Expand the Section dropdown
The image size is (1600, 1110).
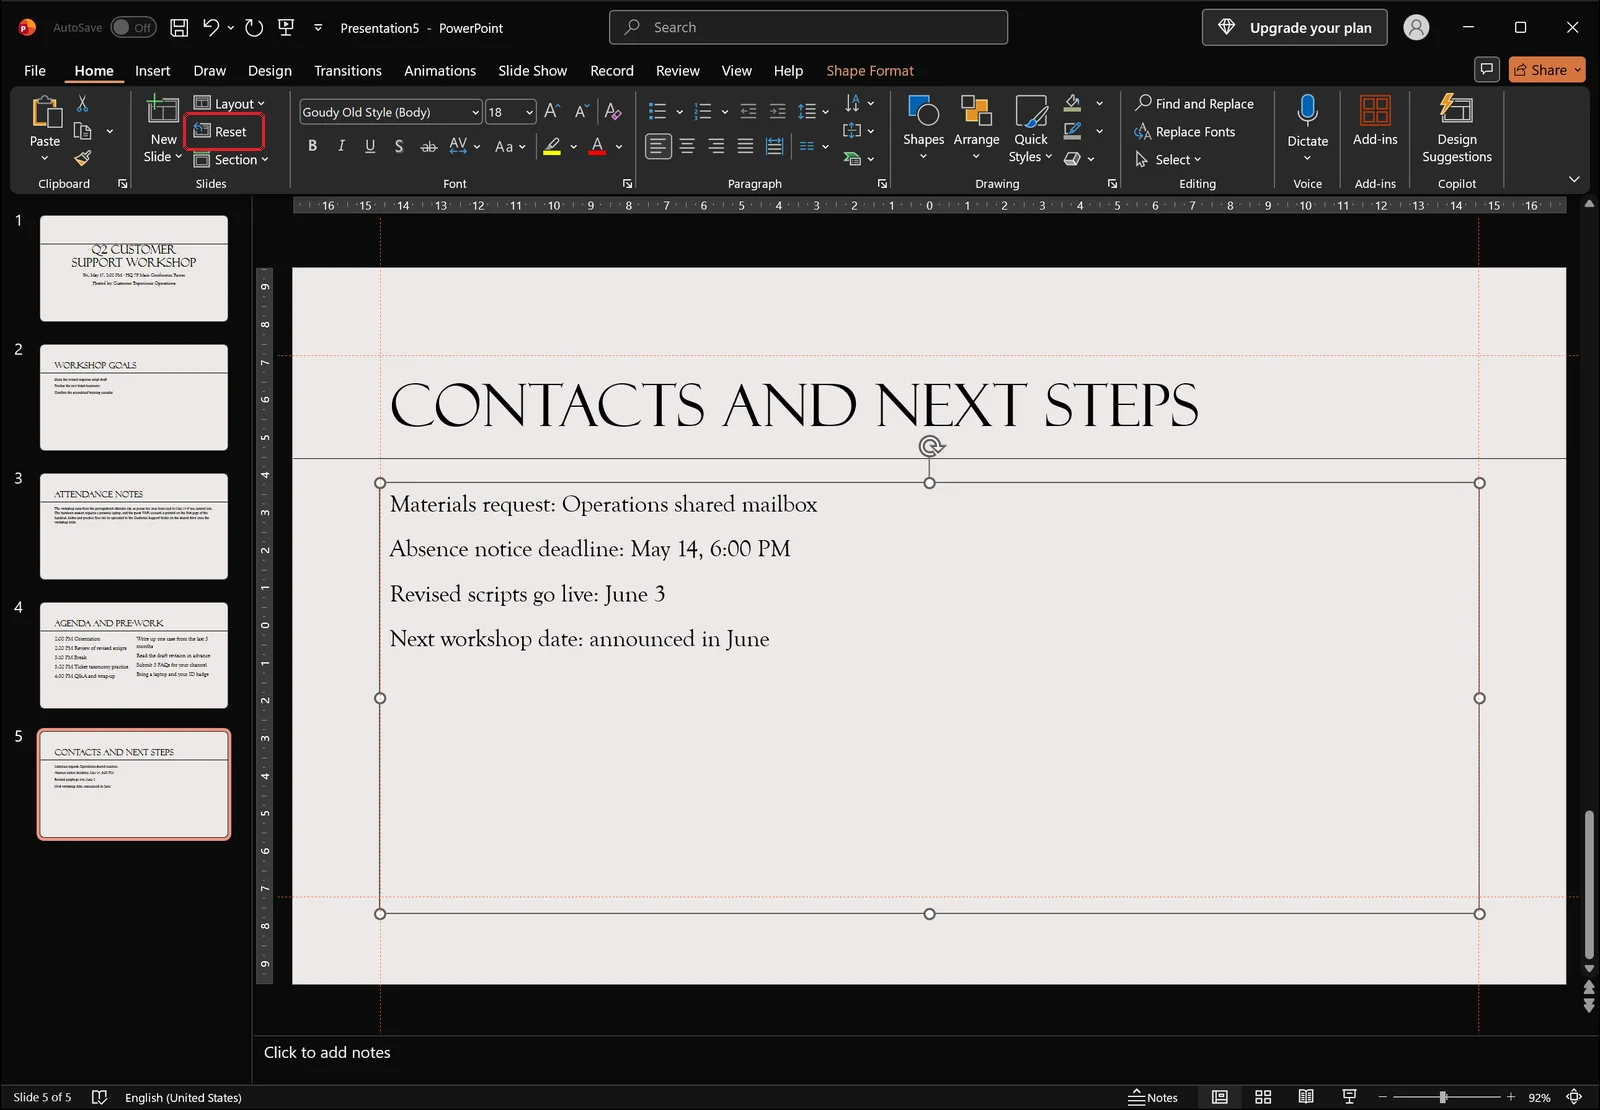230,159
